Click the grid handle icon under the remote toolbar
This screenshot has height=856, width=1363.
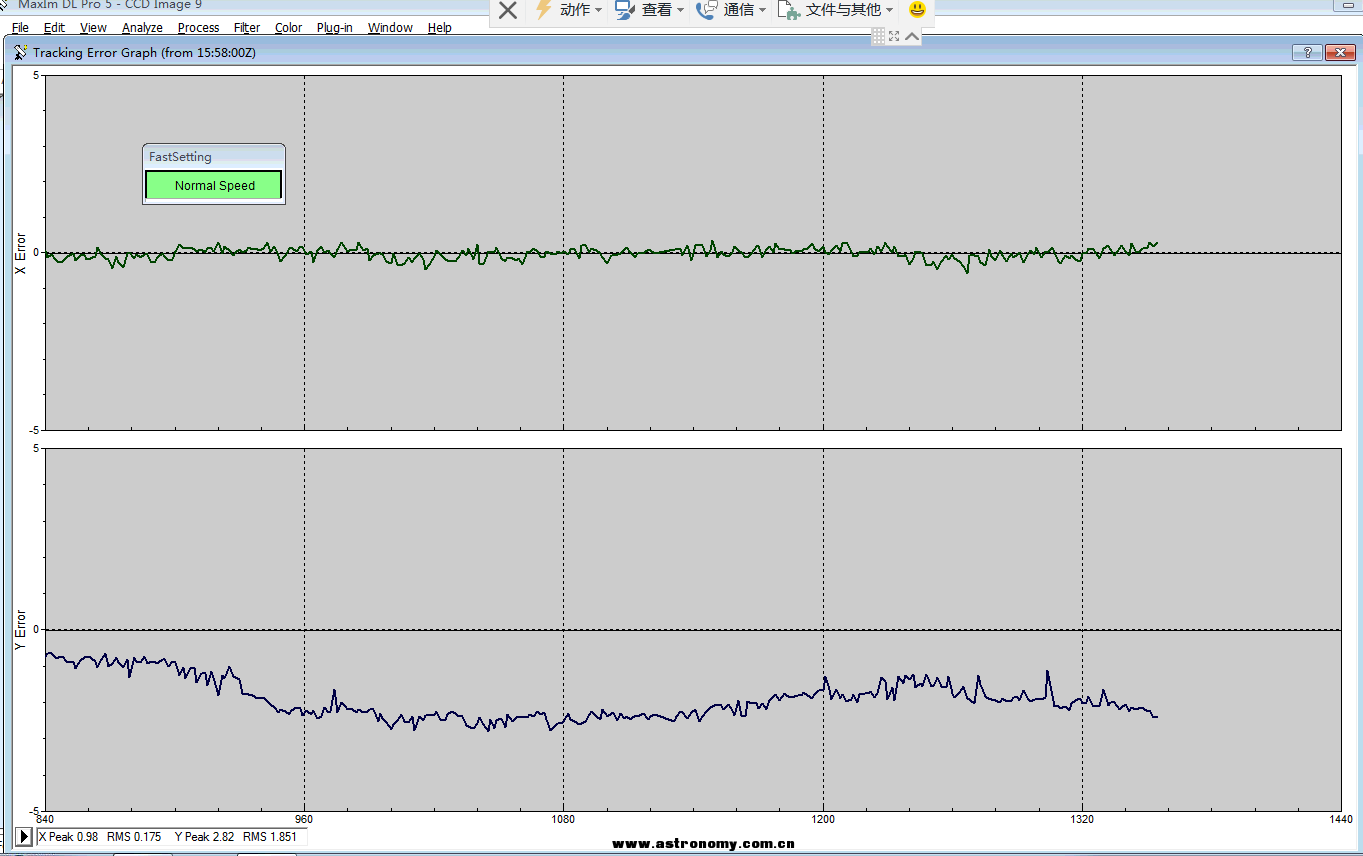click(878, 36)
